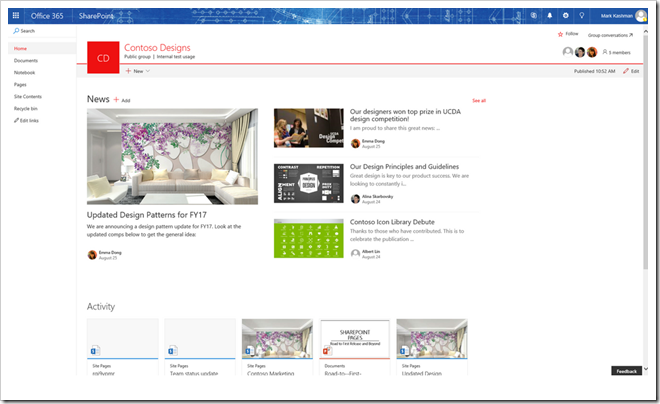Click the pencil icon beside Edit links
Viewport: 660px width, 404px height.
pyautogui.click(x=16, y=120)
